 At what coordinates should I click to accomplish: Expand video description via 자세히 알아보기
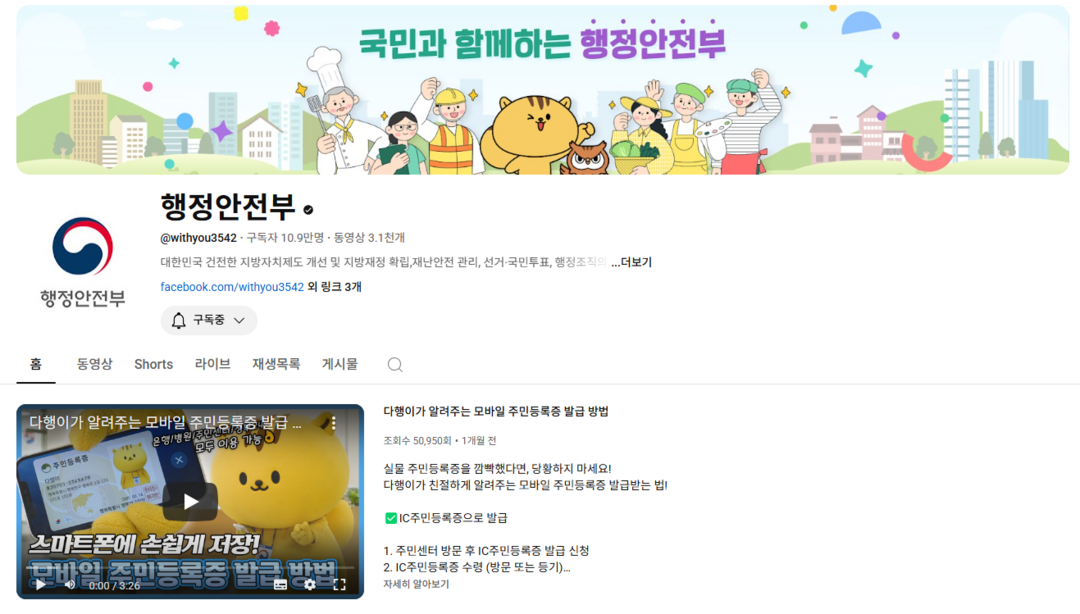(416, 584)
